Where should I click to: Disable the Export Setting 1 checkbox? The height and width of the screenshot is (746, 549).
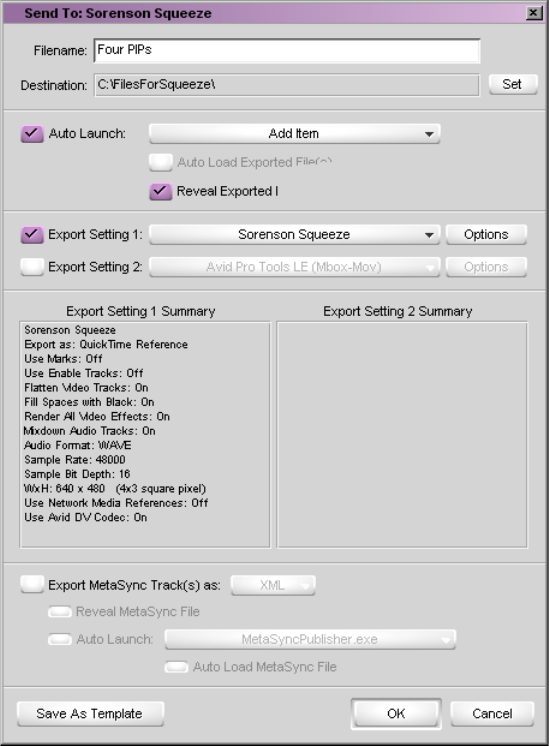32,235
